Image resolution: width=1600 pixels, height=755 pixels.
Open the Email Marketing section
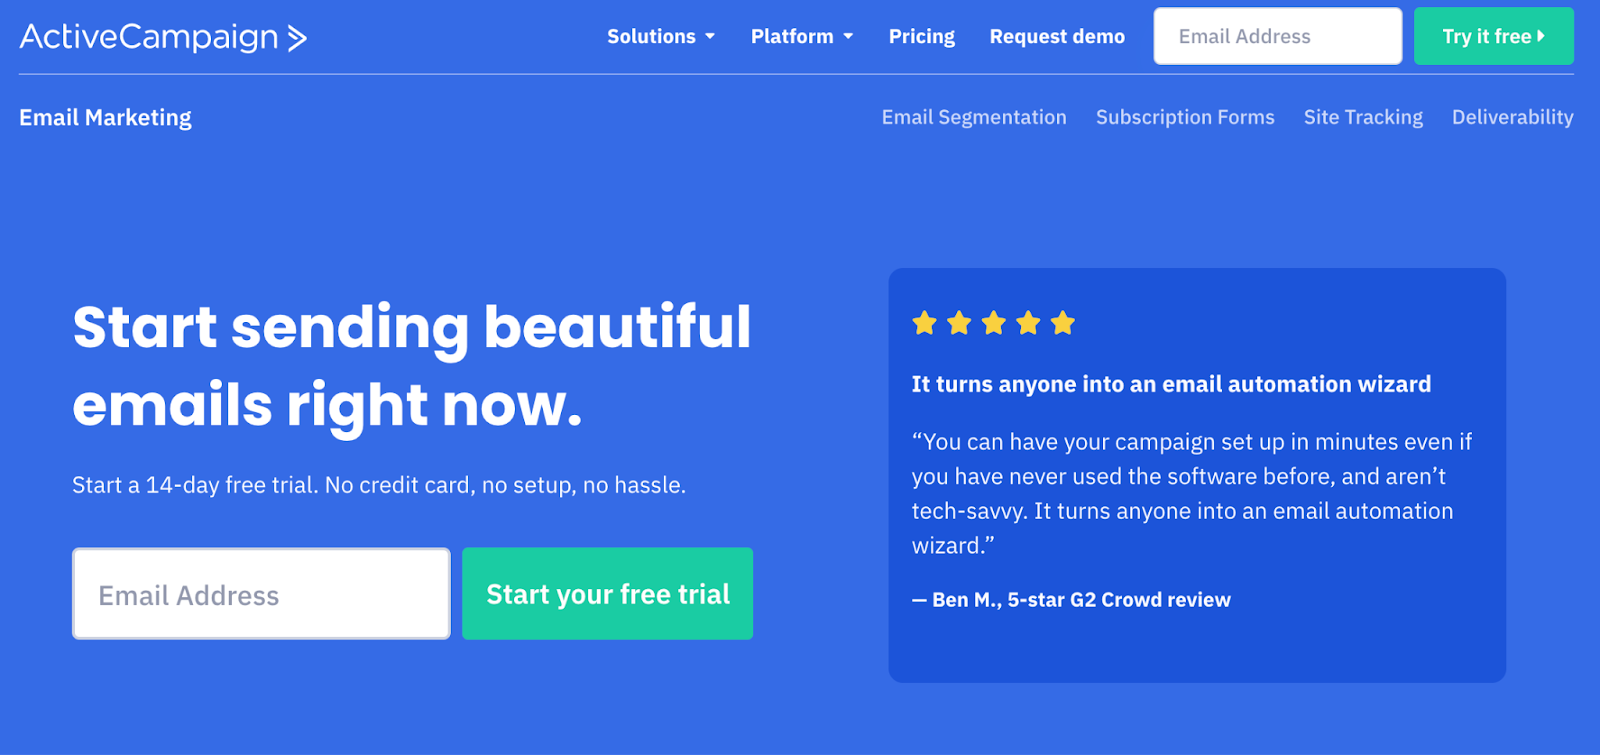[105, 117]
